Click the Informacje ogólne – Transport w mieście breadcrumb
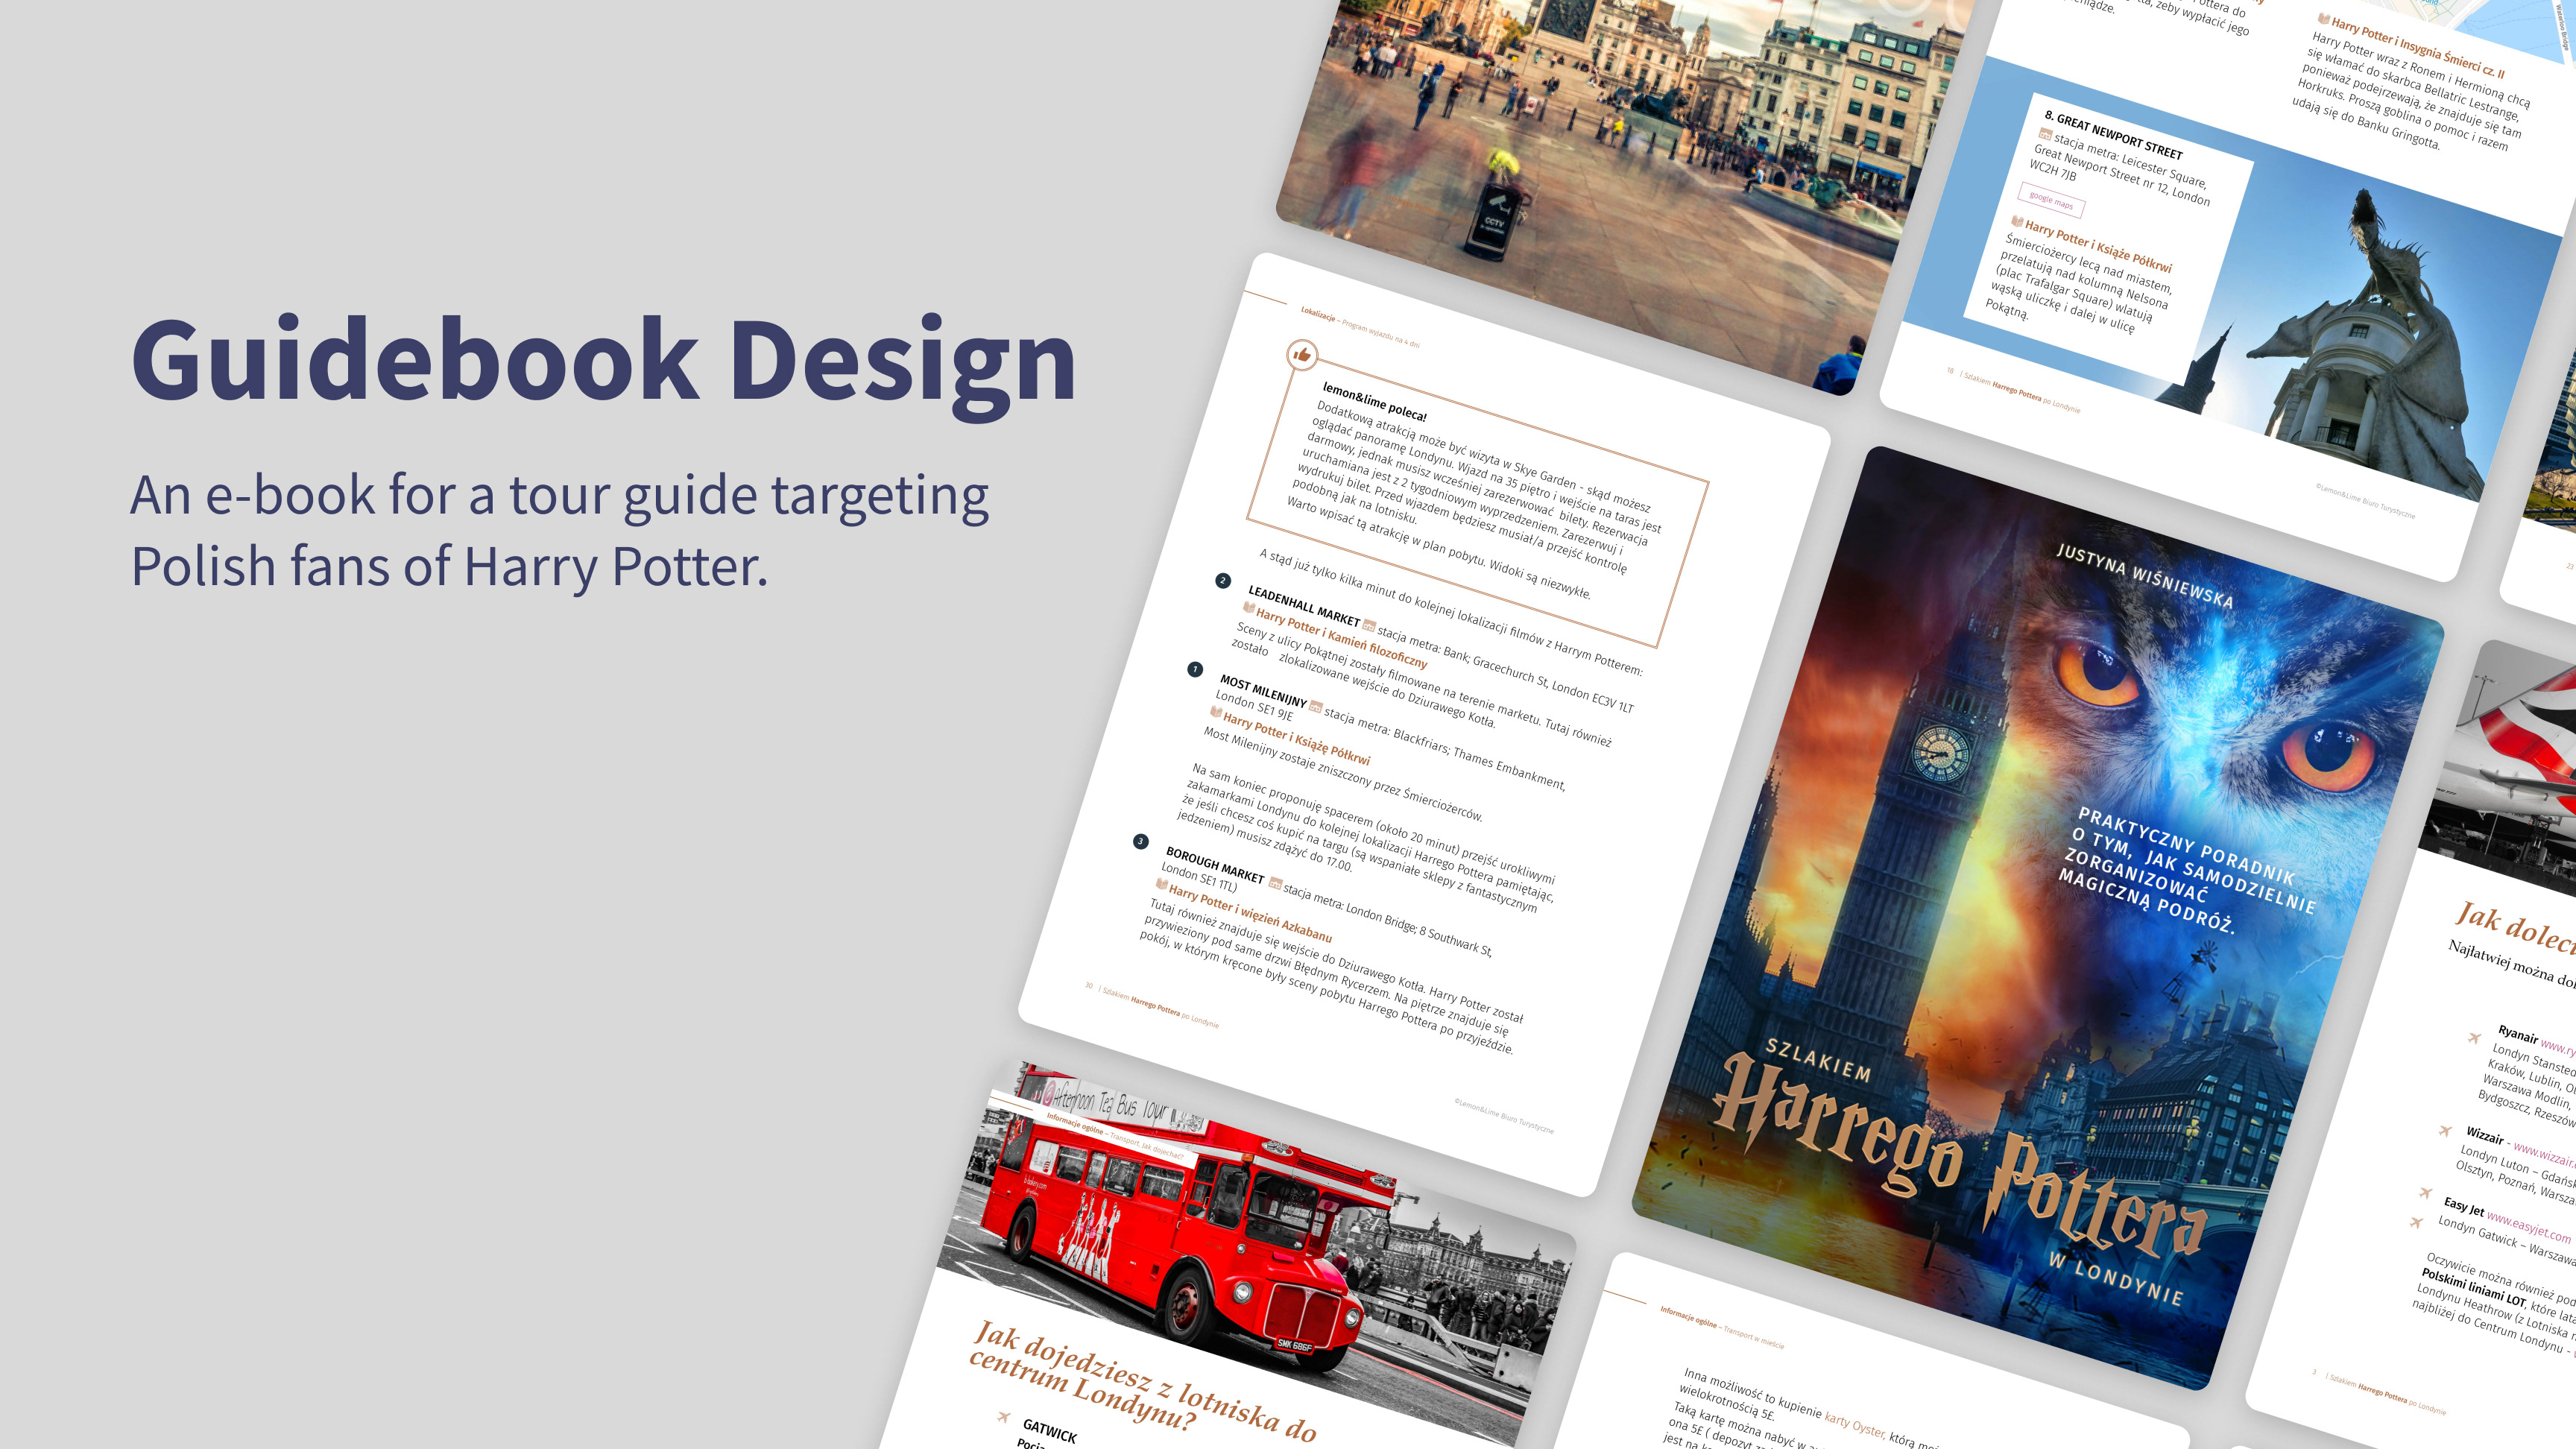Image resolution: width=2576 pixels, height=1449 pixels. [1721, 1327]
